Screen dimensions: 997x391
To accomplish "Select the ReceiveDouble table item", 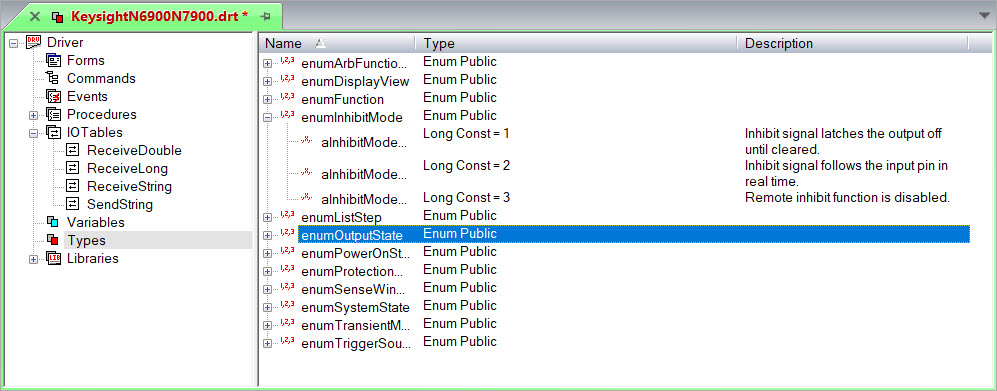I will [134, 151].
